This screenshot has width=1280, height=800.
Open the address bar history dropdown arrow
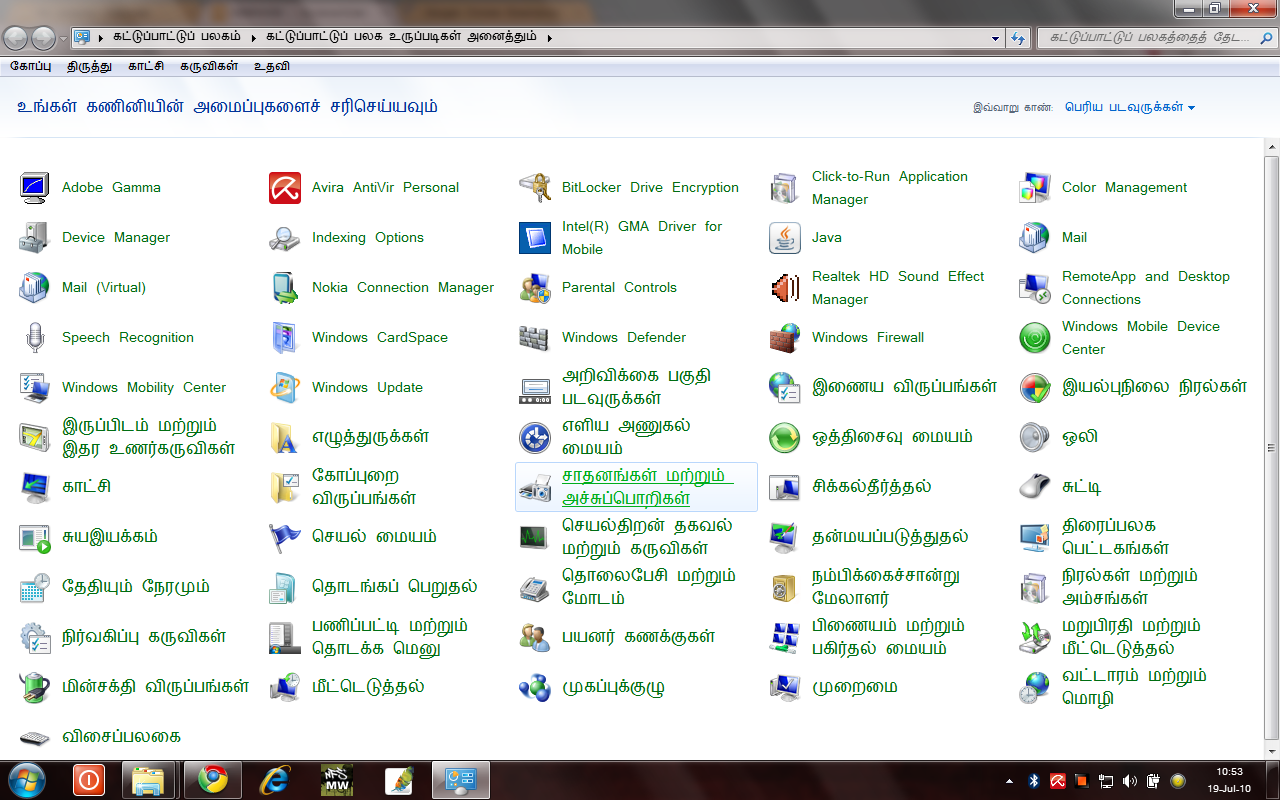995,38
